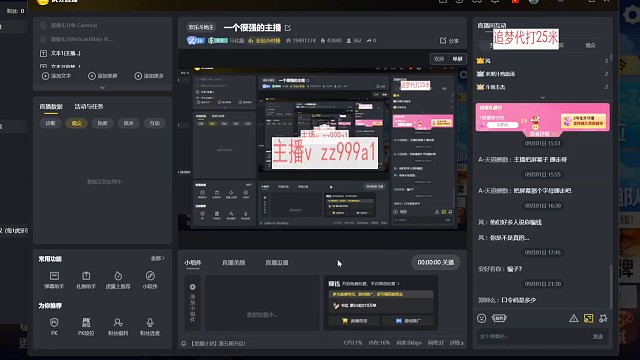This screenshot has width=640, height=360.
Task: Click the 添加文字 add button
Action: click(x=56, y=76)
